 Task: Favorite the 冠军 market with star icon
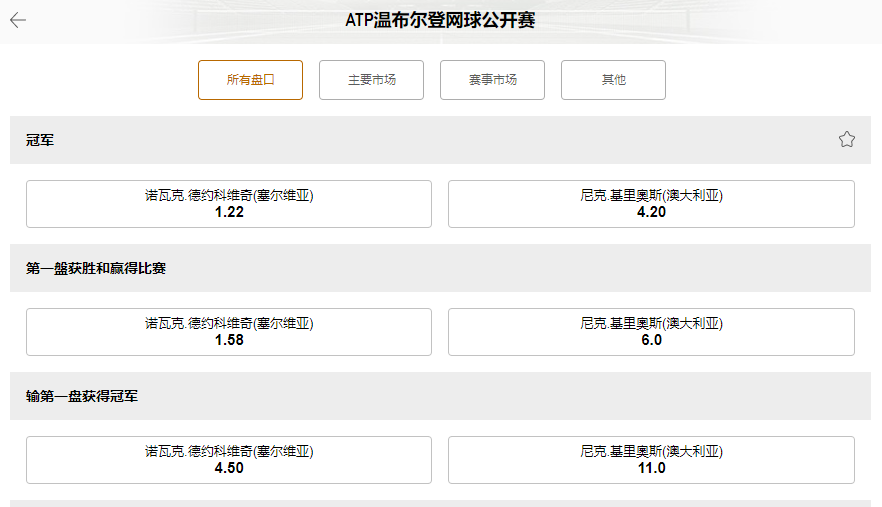point(847,140)
